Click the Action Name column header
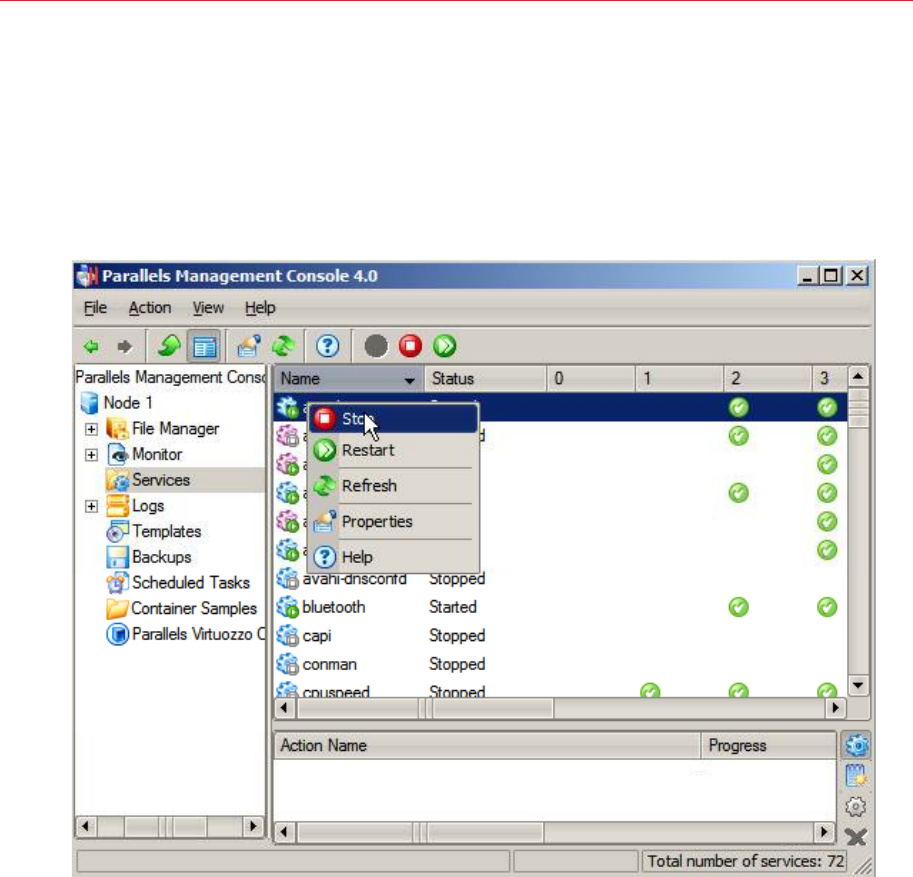The width and height of the screenshot is (913, 877). click(x=487, y=745)
